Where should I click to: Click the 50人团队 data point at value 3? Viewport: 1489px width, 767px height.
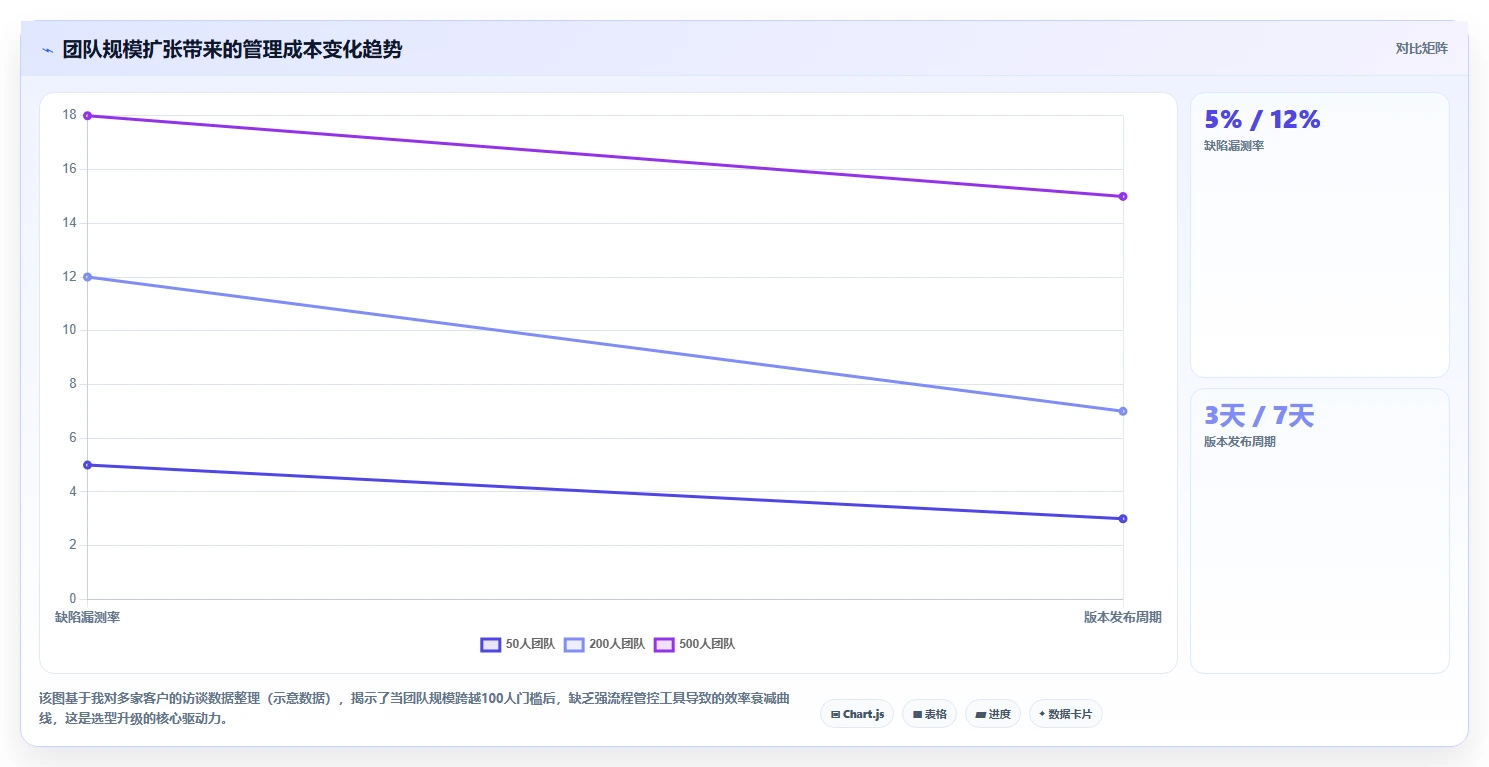[1123, 518]
